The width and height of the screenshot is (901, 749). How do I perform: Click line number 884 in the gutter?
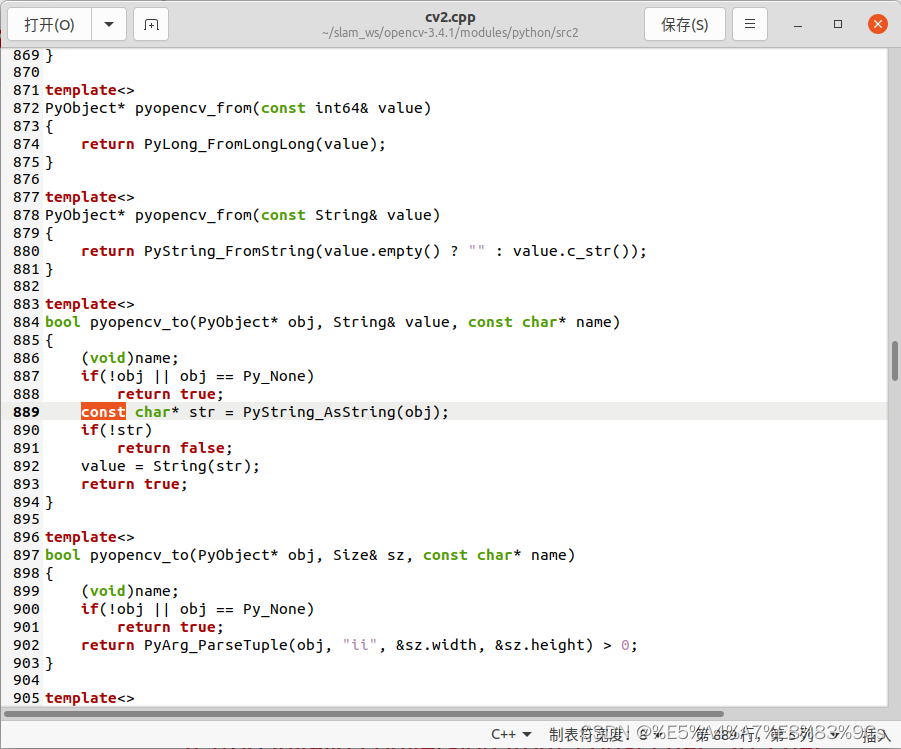click(x=25, y=321)
